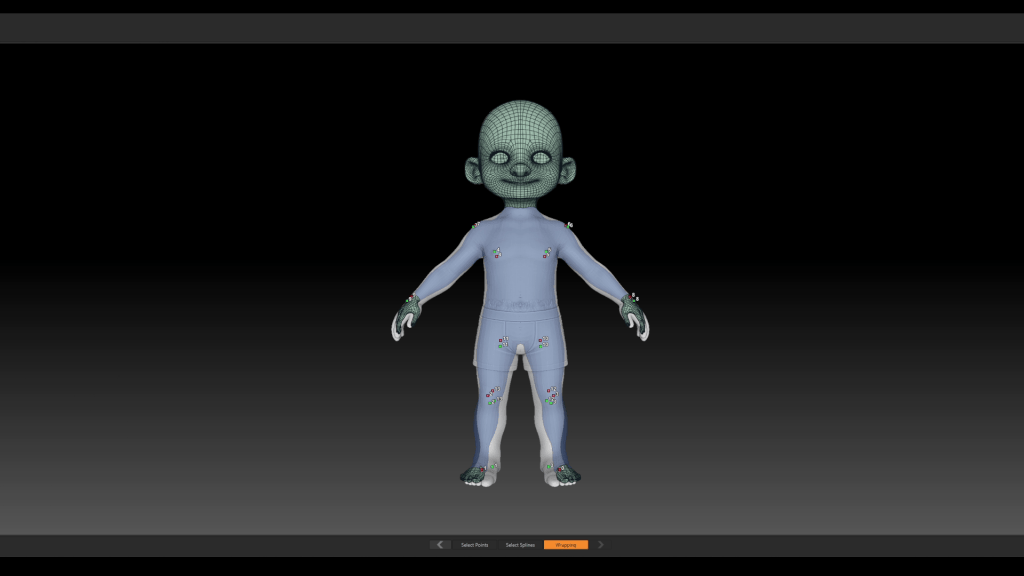This screenshot has width=1024, height=576.
Task: Click the character's nose on wireframe mesh
Action: click(x=520, y=170)
